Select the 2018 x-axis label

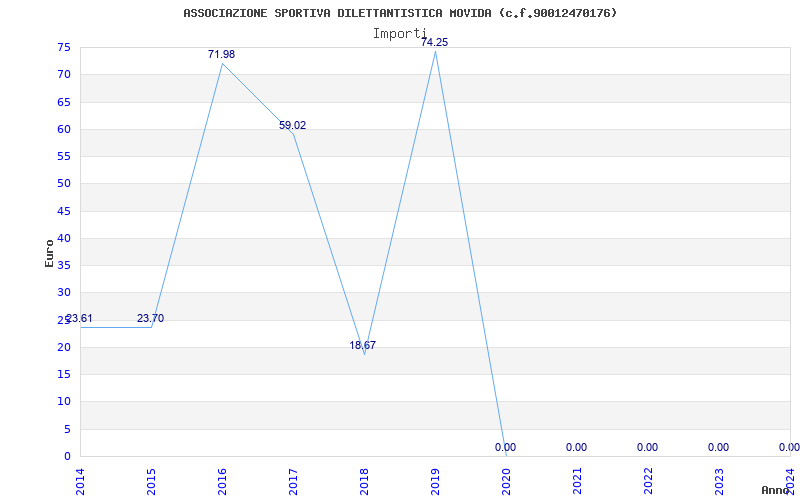[364, 483]
